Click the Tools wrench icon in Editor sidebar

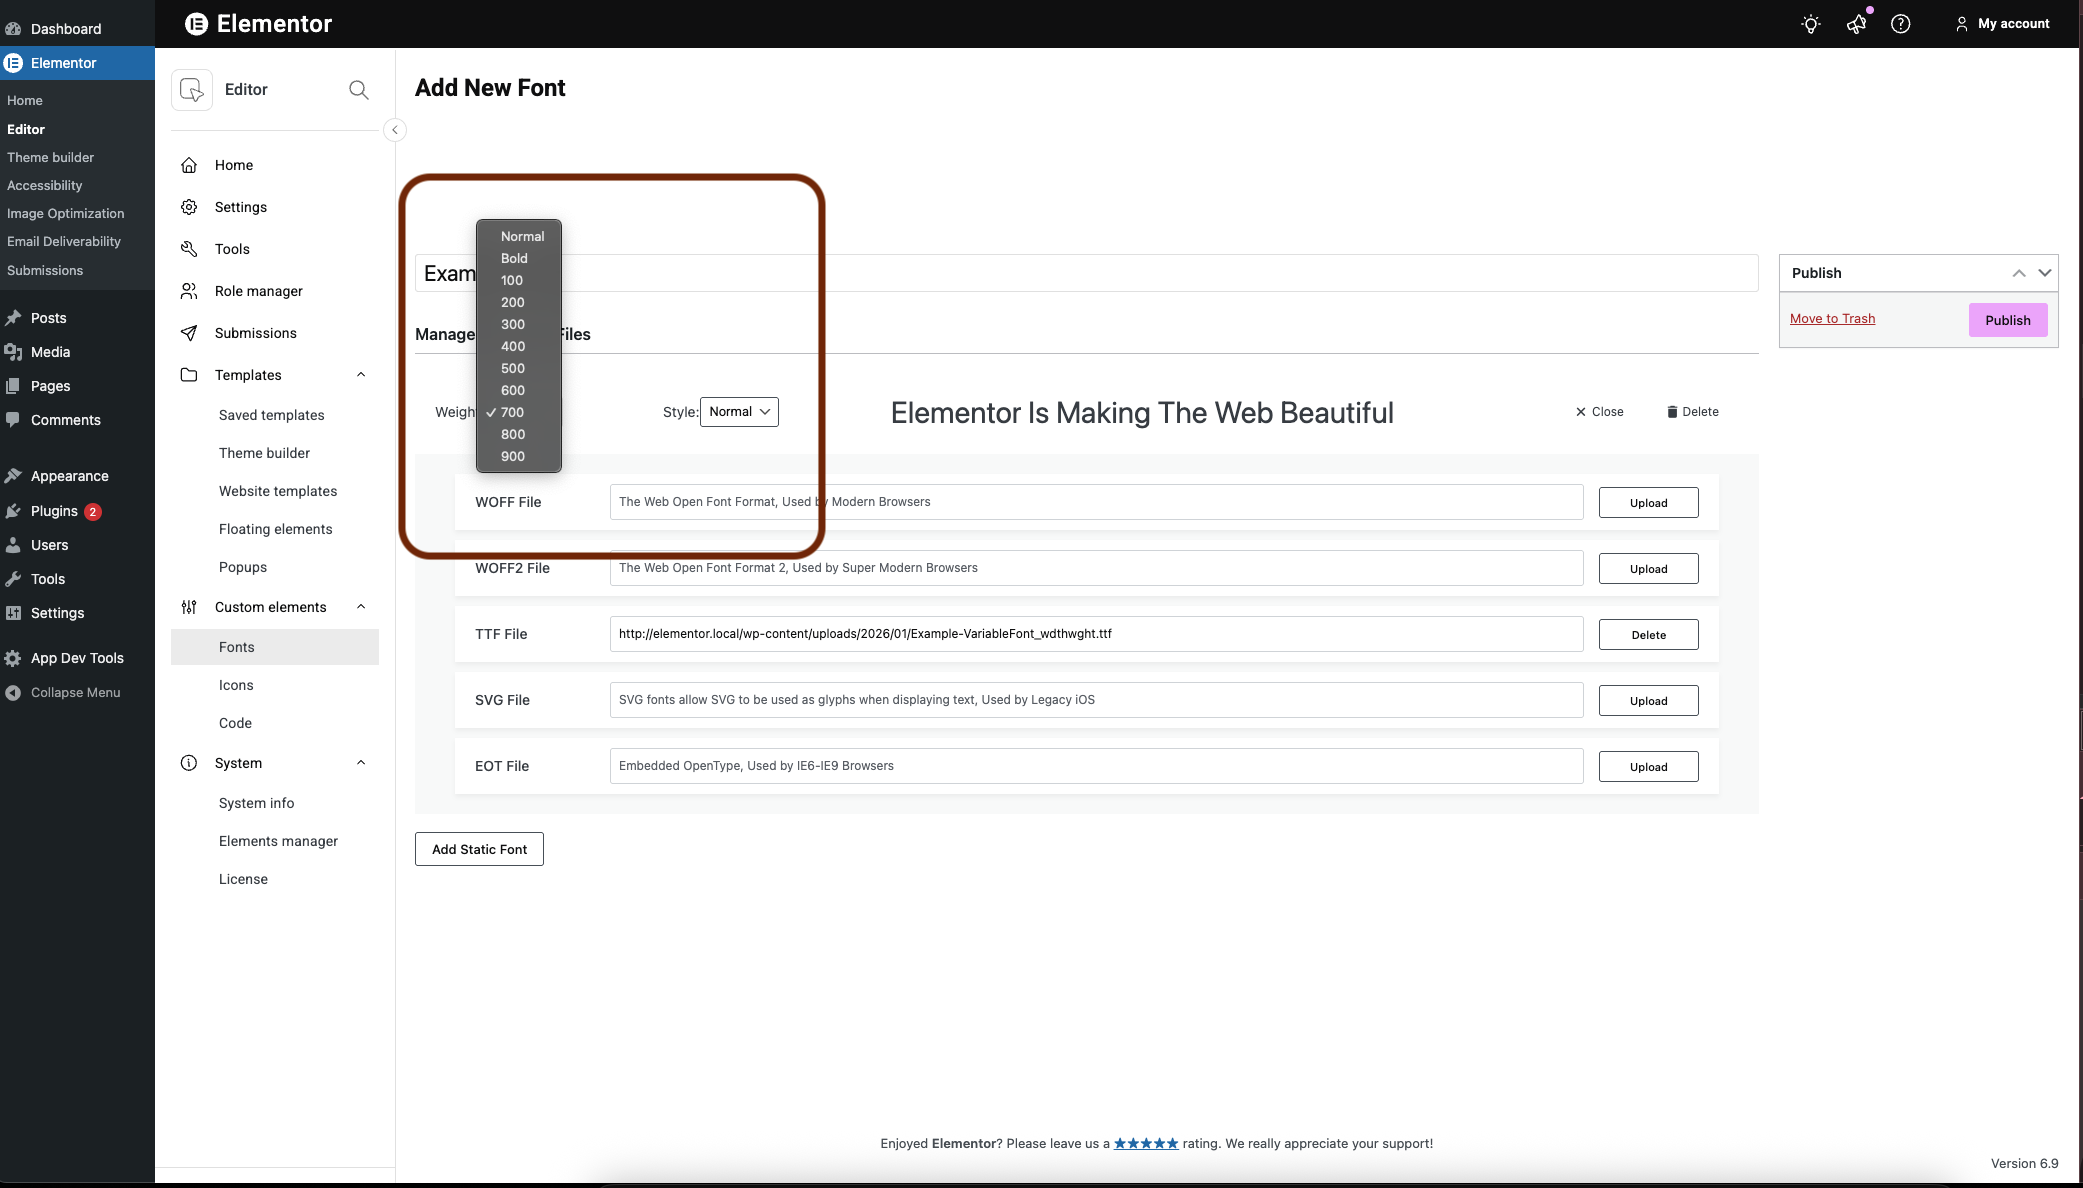click(189, 249)
